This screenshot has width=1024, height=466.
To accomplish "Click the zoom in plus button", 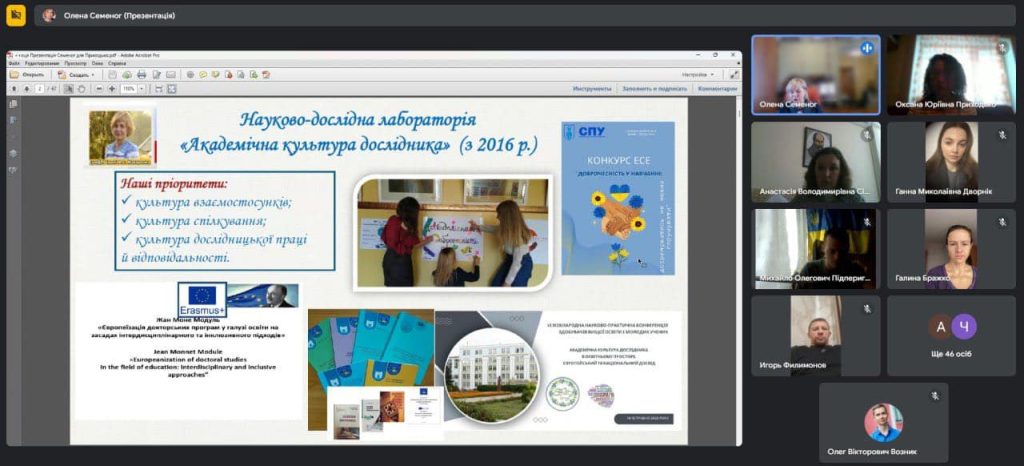I will click(111, 88).
